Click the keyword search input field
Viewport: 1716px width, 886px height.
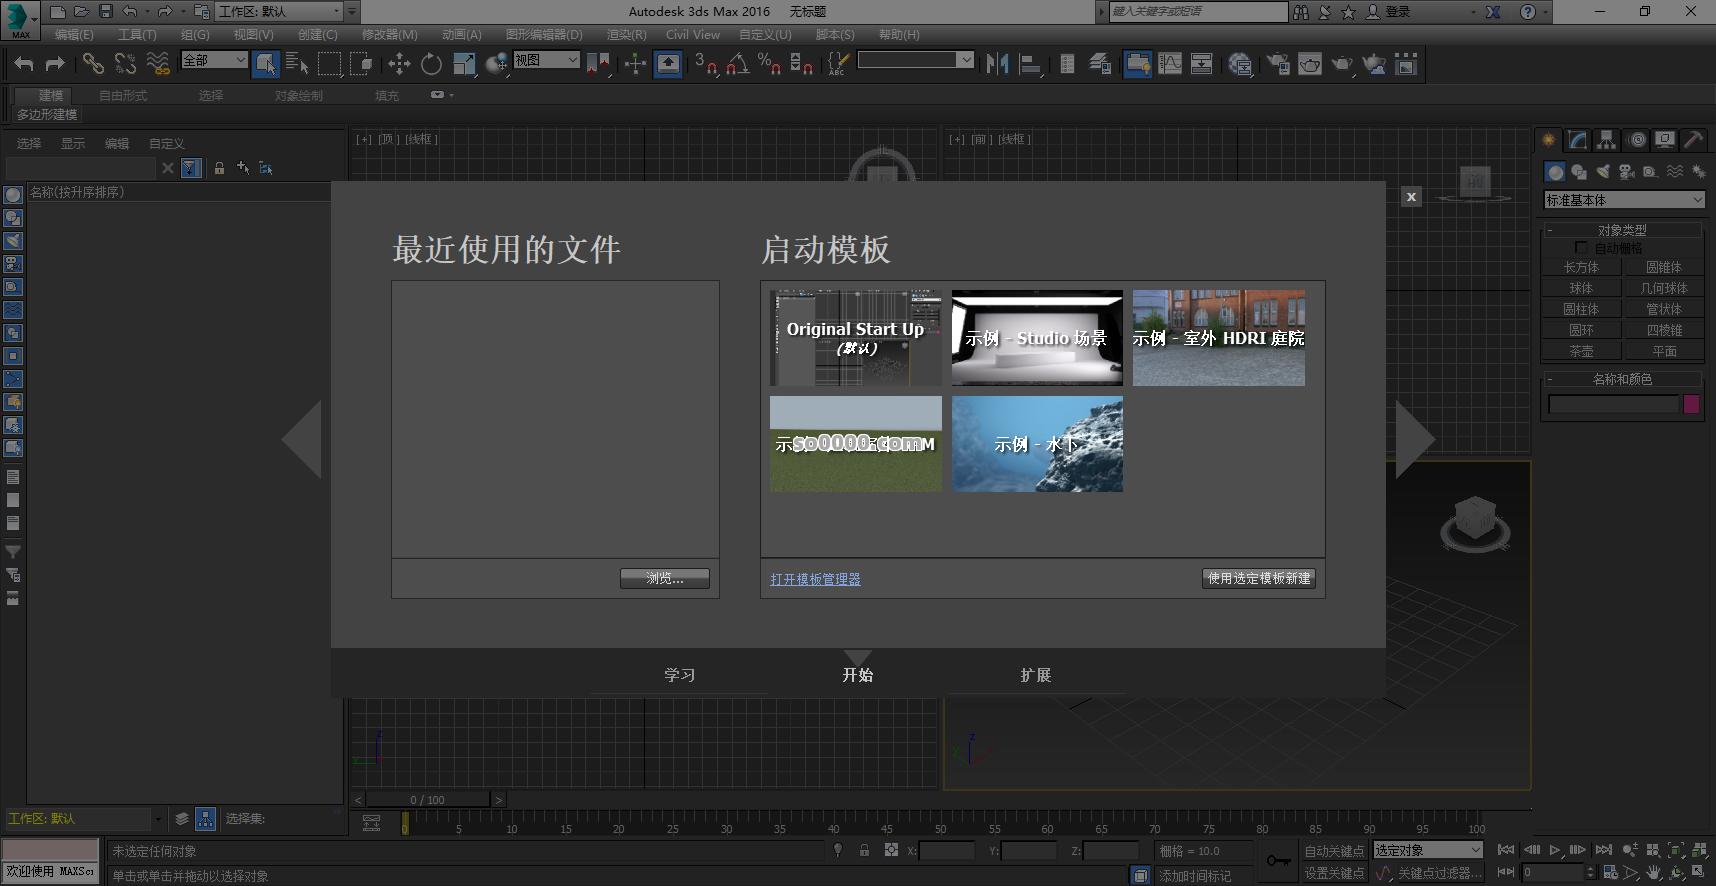(1198, 11)
